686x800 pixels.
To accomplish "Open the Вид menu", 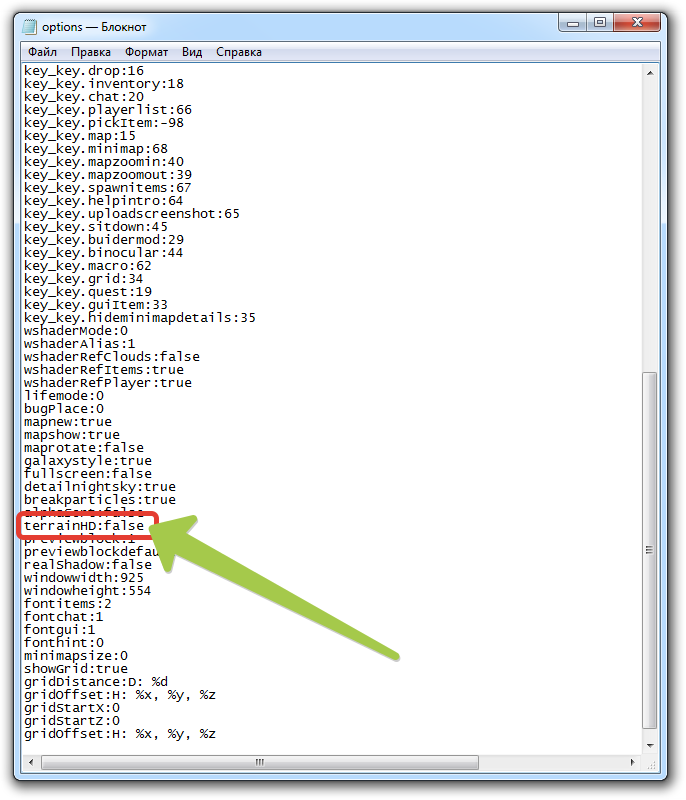I will pyautogui.click(x=192, y=52).
